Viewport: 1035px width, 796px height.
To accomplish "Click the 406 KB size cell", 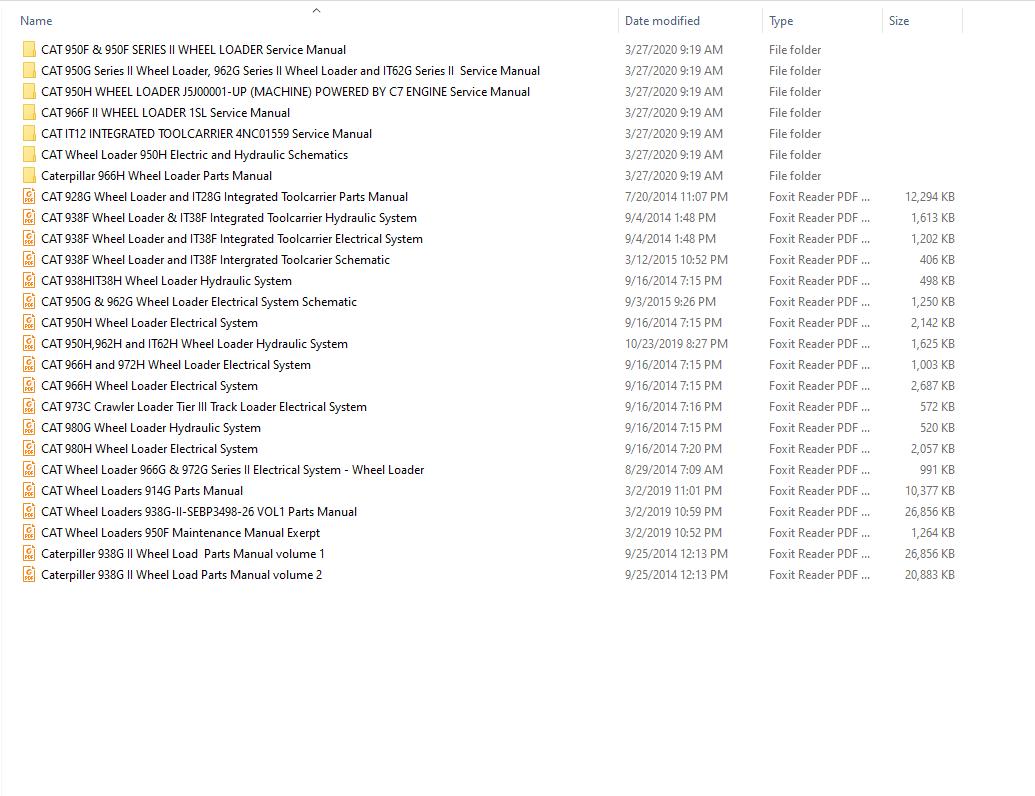I will click(937, 260).
